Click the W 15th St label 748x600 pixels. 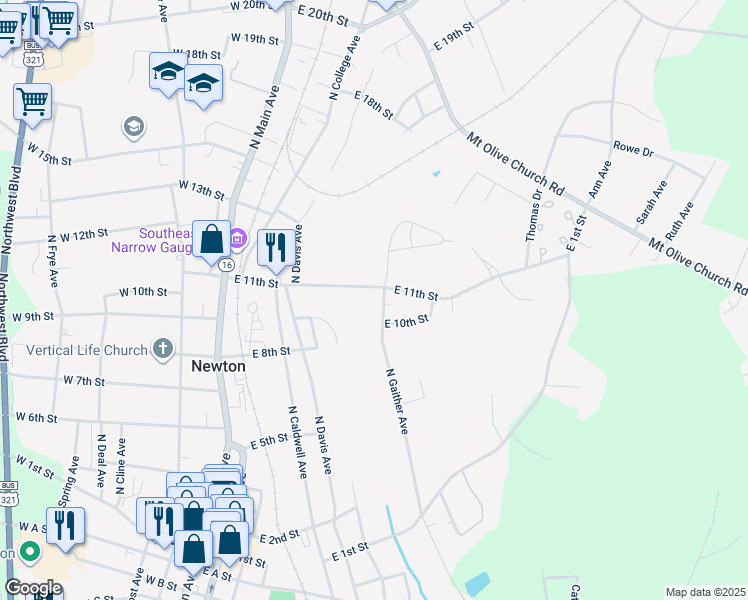[x=49, y=154]
